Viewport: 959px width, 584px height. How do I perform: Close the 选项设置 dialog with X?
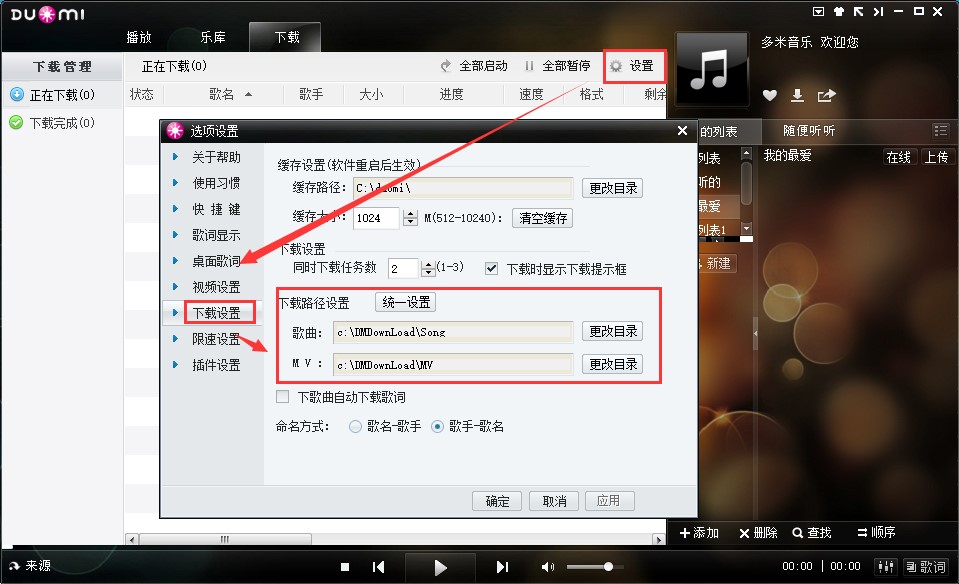tap(683, 130)
